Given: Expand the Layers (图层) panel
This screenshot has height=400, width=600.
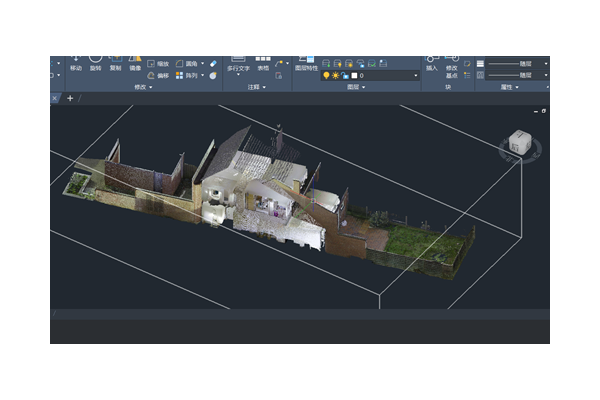Looking at the screenshot, I should pyautogui.click(x=357, y=87).
